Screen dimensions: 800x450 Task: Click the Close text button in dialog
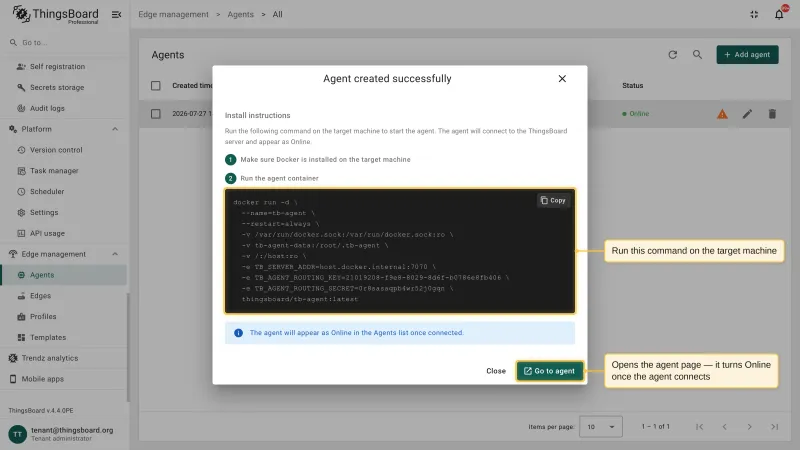point(495,371)
